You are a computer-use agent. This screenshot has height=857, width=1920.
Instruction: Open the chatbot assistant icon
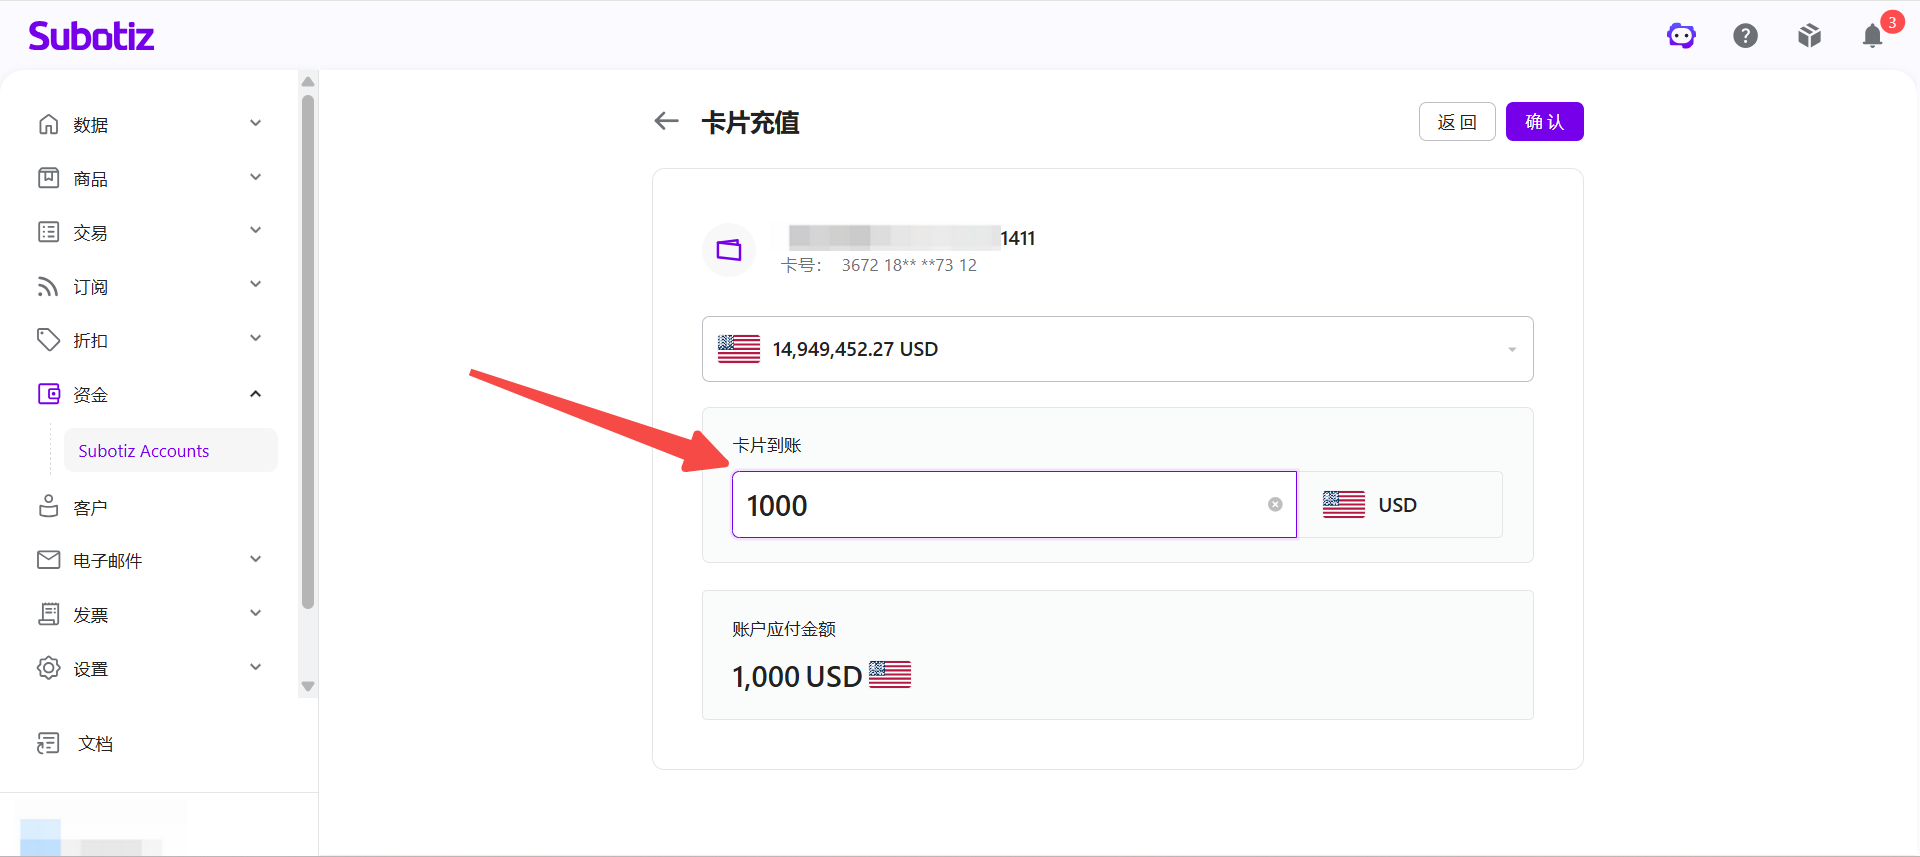tap(1681, 36)
